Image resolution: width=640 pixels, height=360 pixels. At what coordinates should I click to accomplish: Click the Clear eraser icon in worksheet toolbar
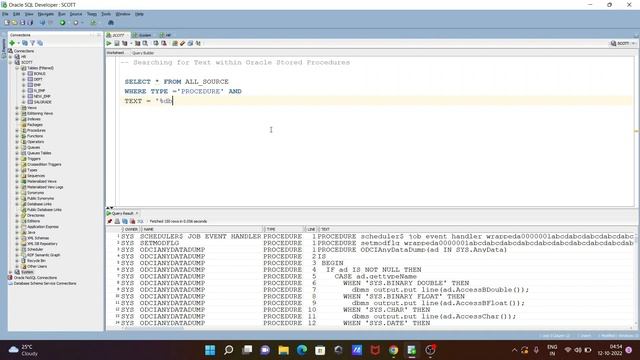coord(182,43)
